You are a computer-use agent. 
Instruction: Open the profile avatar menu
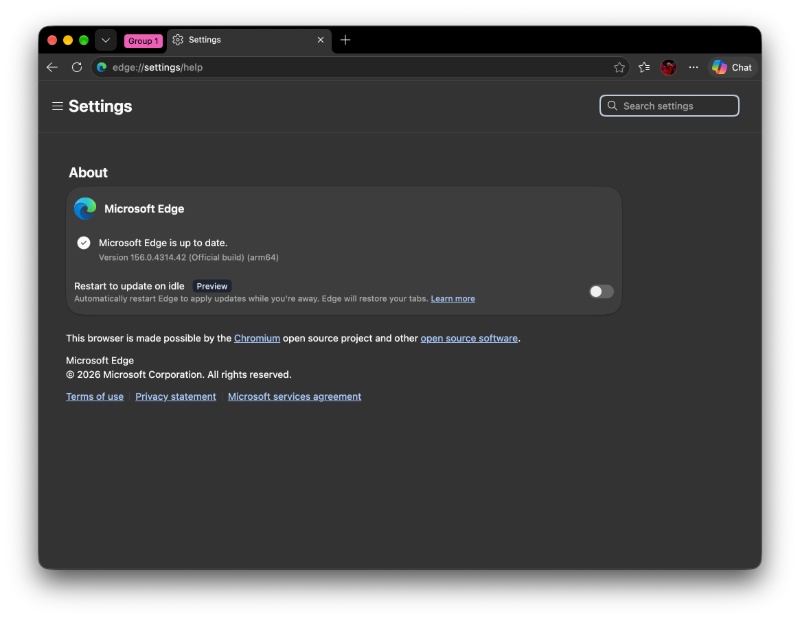point(668,67)
